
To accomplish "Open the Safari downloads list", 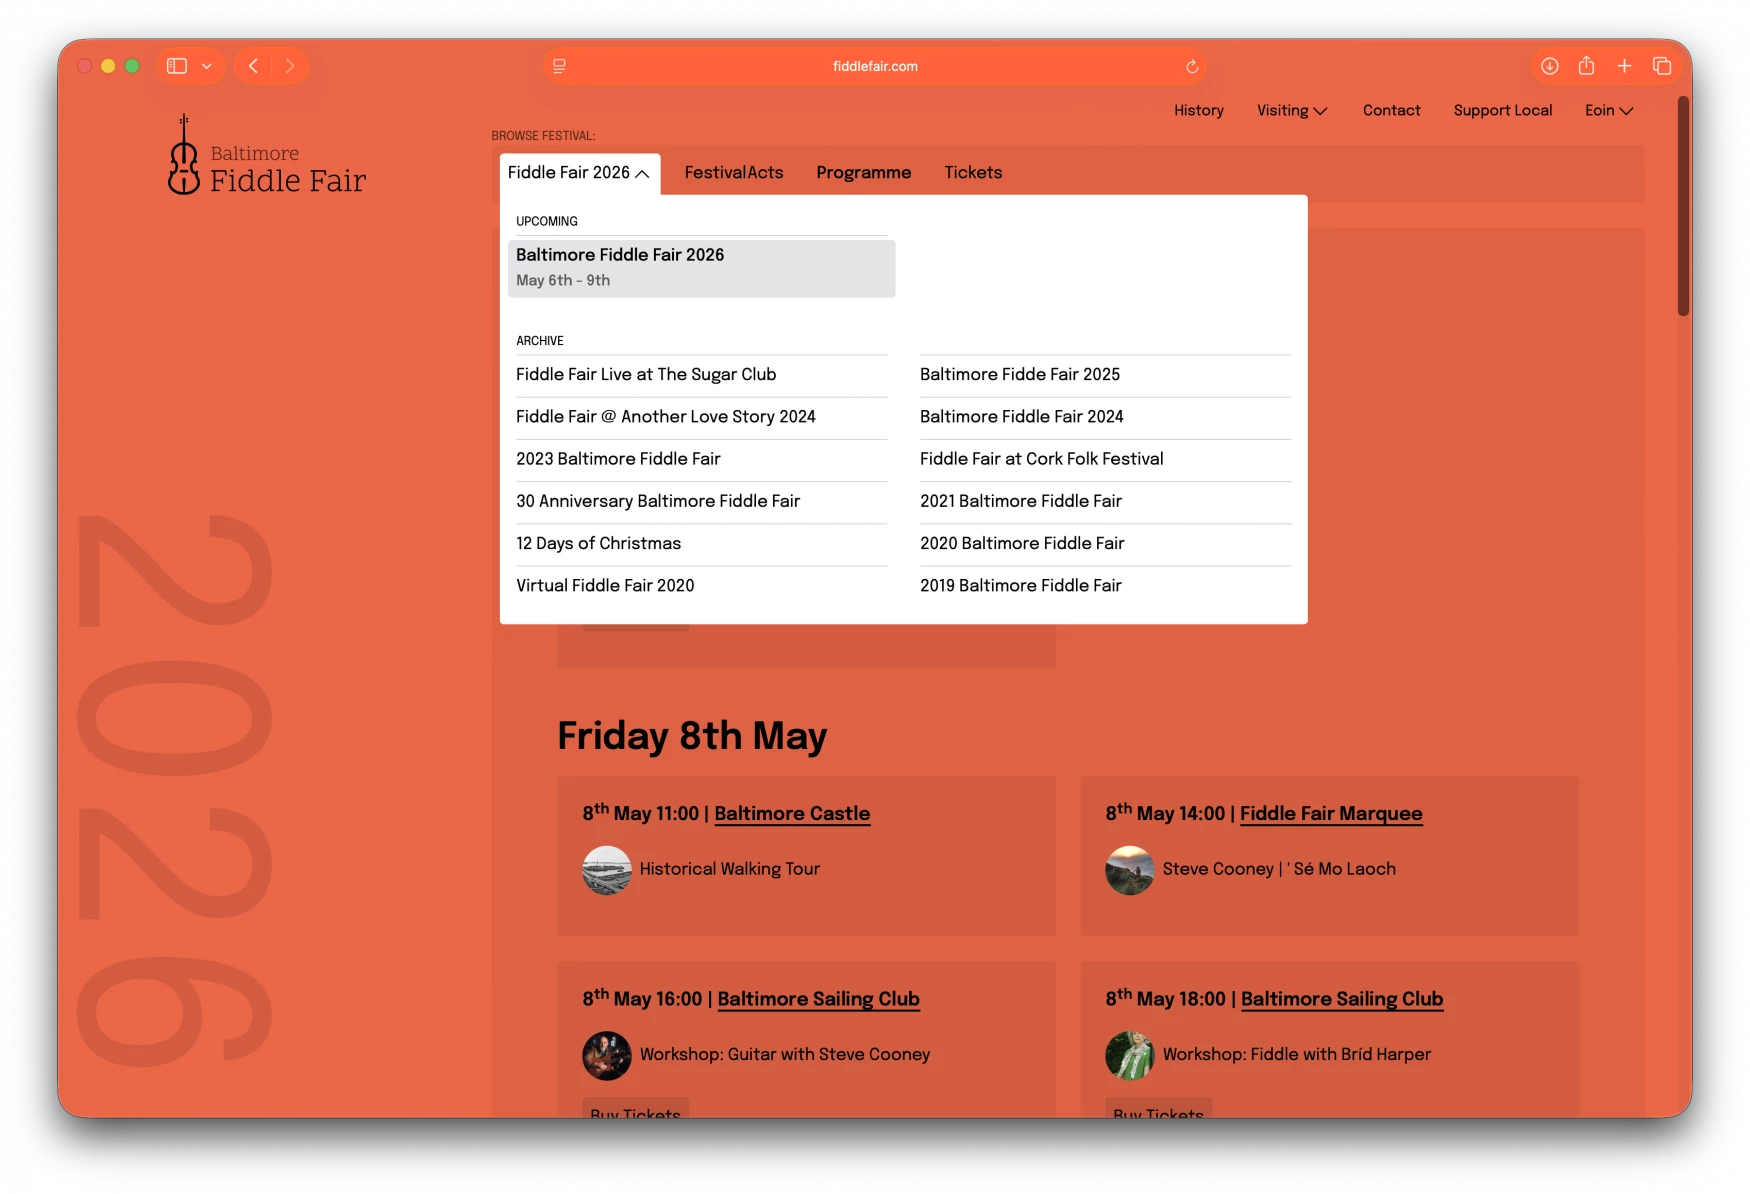I will [x=1548, y=66].
